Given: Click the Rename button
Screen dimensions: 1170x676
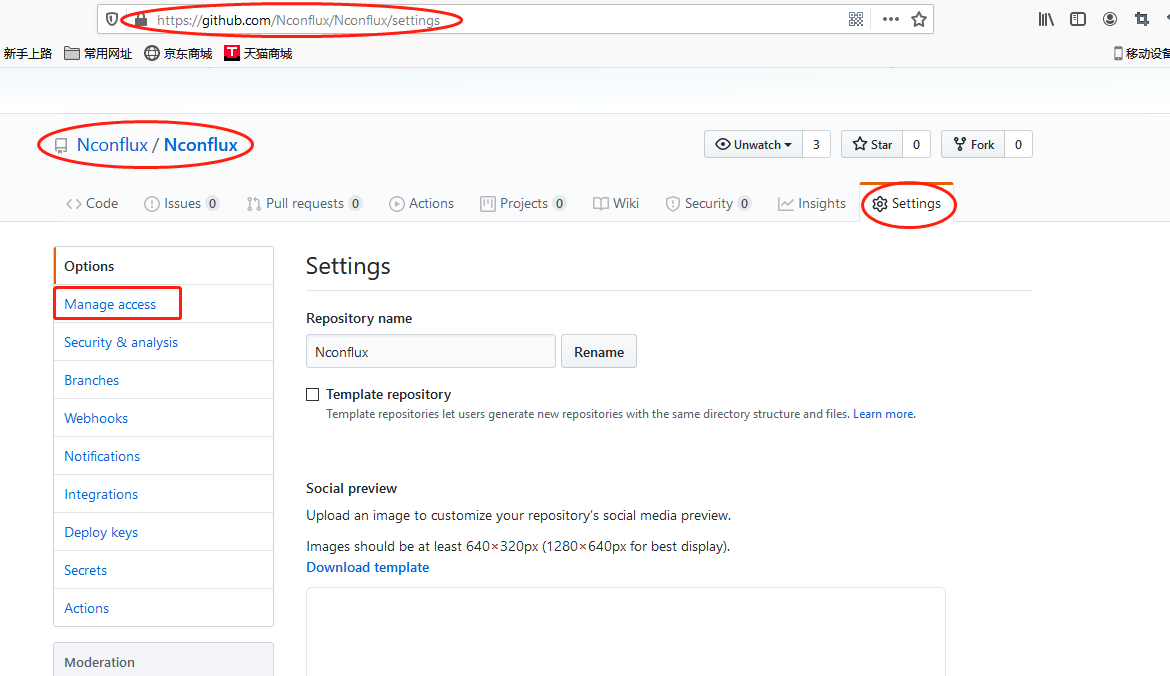Looking at the screenshot, I should [x=599, y=352].
